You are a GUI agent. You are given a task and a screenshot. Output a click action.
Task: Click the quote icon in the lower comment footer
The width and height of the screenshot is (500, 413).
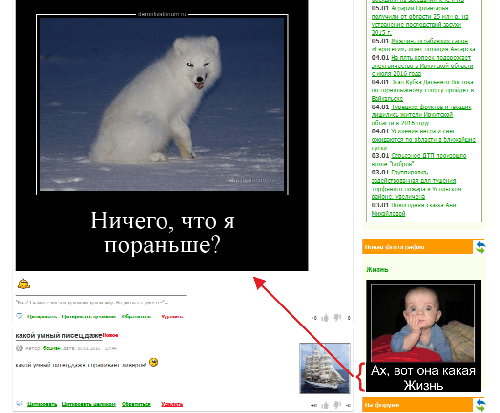click(x=19, y=404)
